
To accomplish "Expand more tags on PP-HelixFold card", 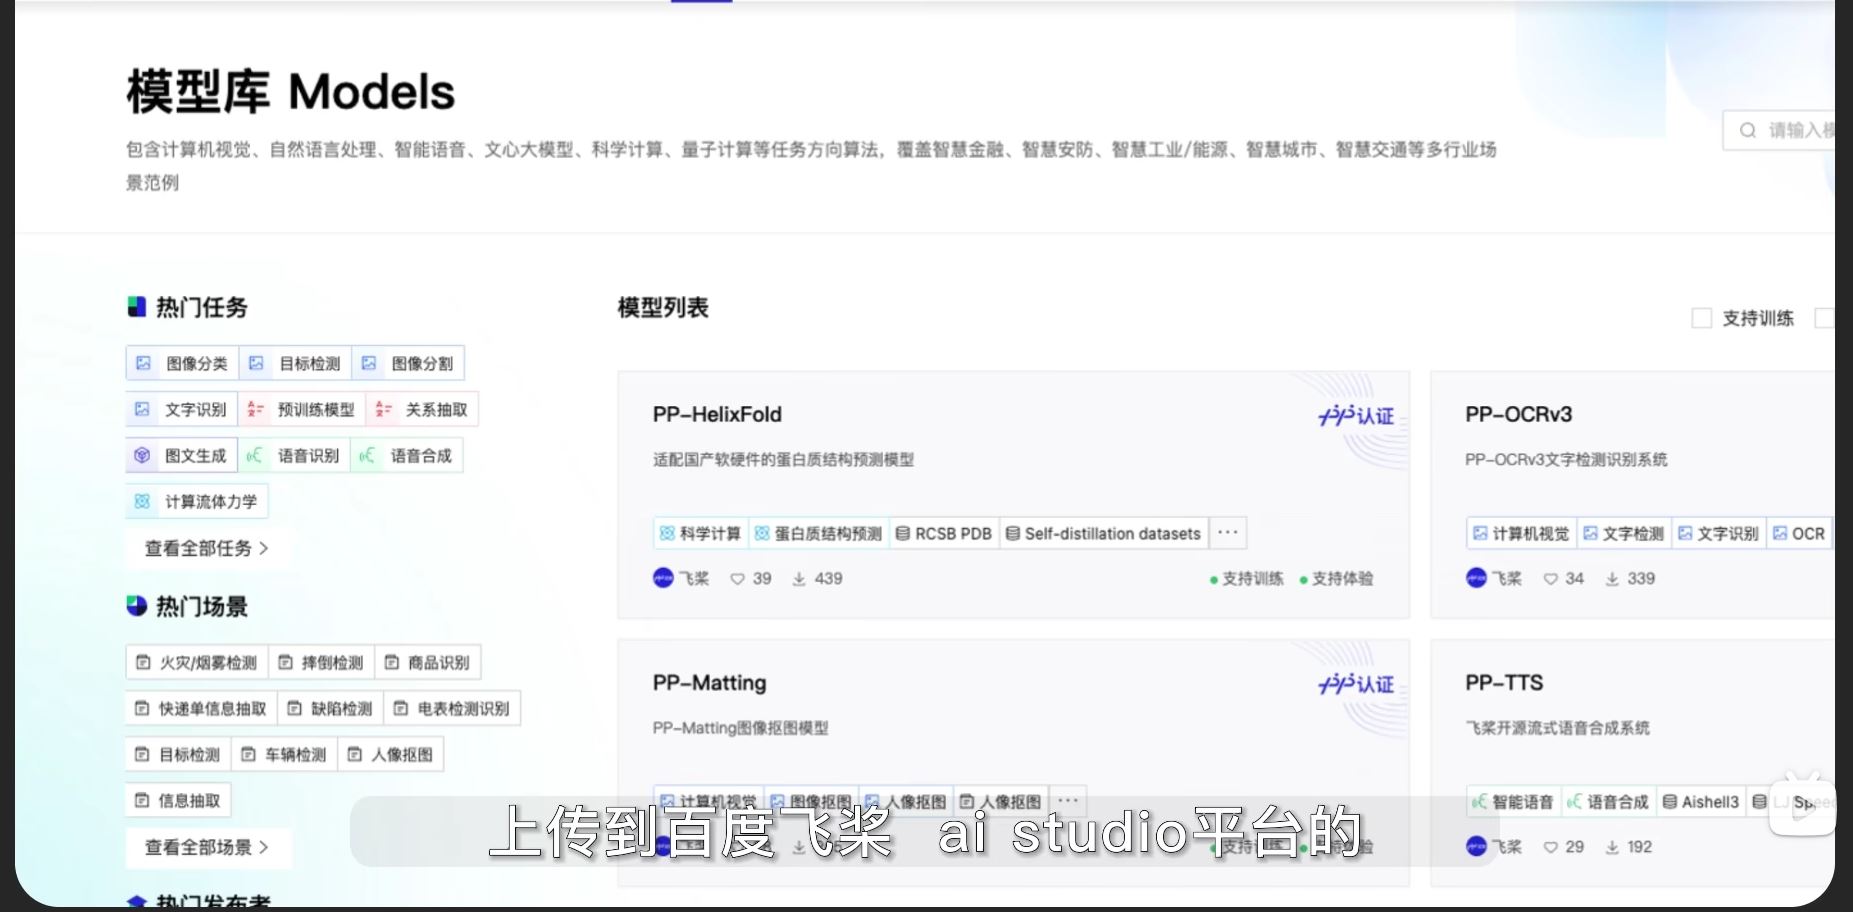I will tap(1228, 533).
